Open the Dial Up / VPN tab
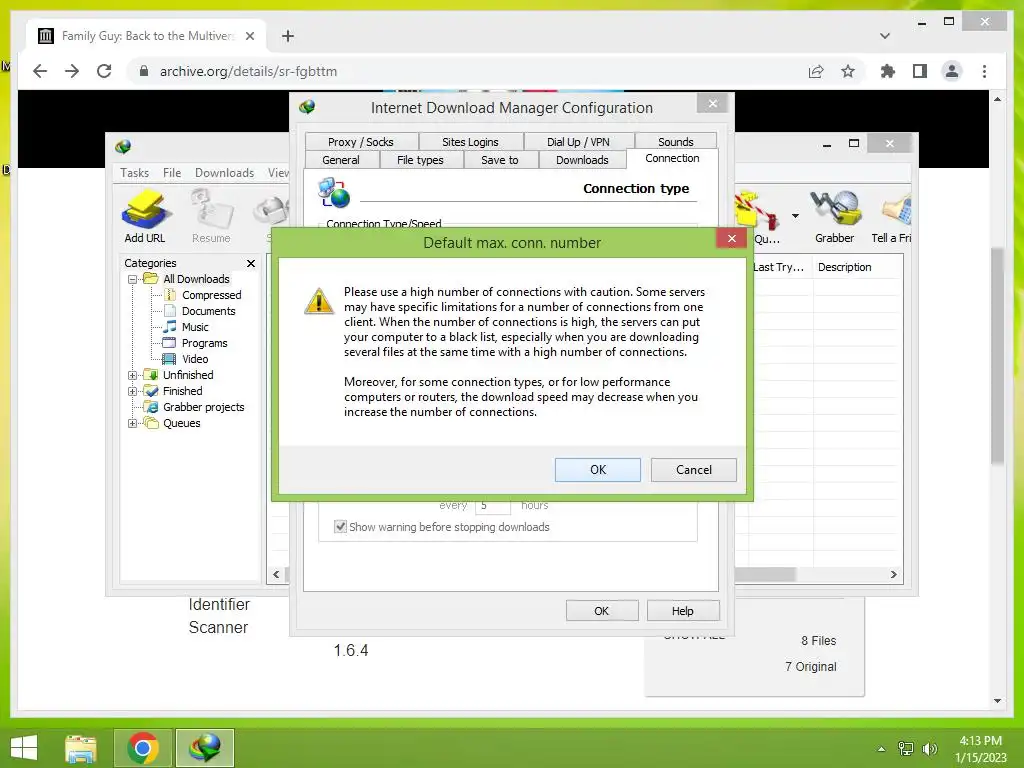The height and width of the screenshot is (768, 1024). tap(578, 142)
